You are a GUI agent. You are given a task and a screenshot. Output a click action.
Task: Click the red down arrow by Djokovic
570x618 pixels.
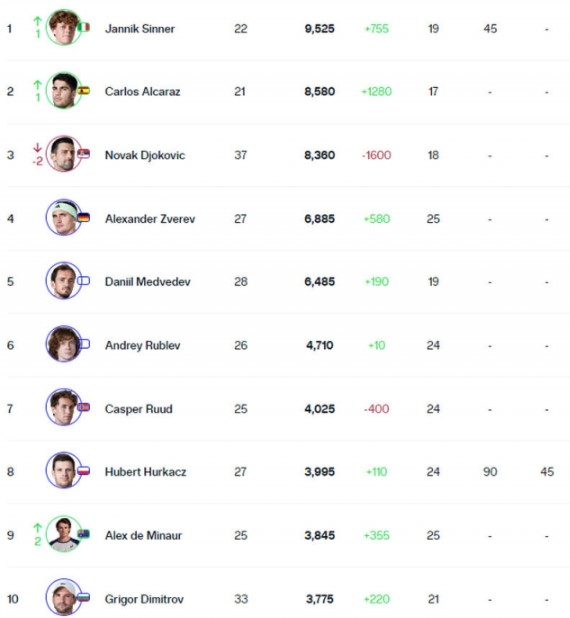tap(37, 148)
